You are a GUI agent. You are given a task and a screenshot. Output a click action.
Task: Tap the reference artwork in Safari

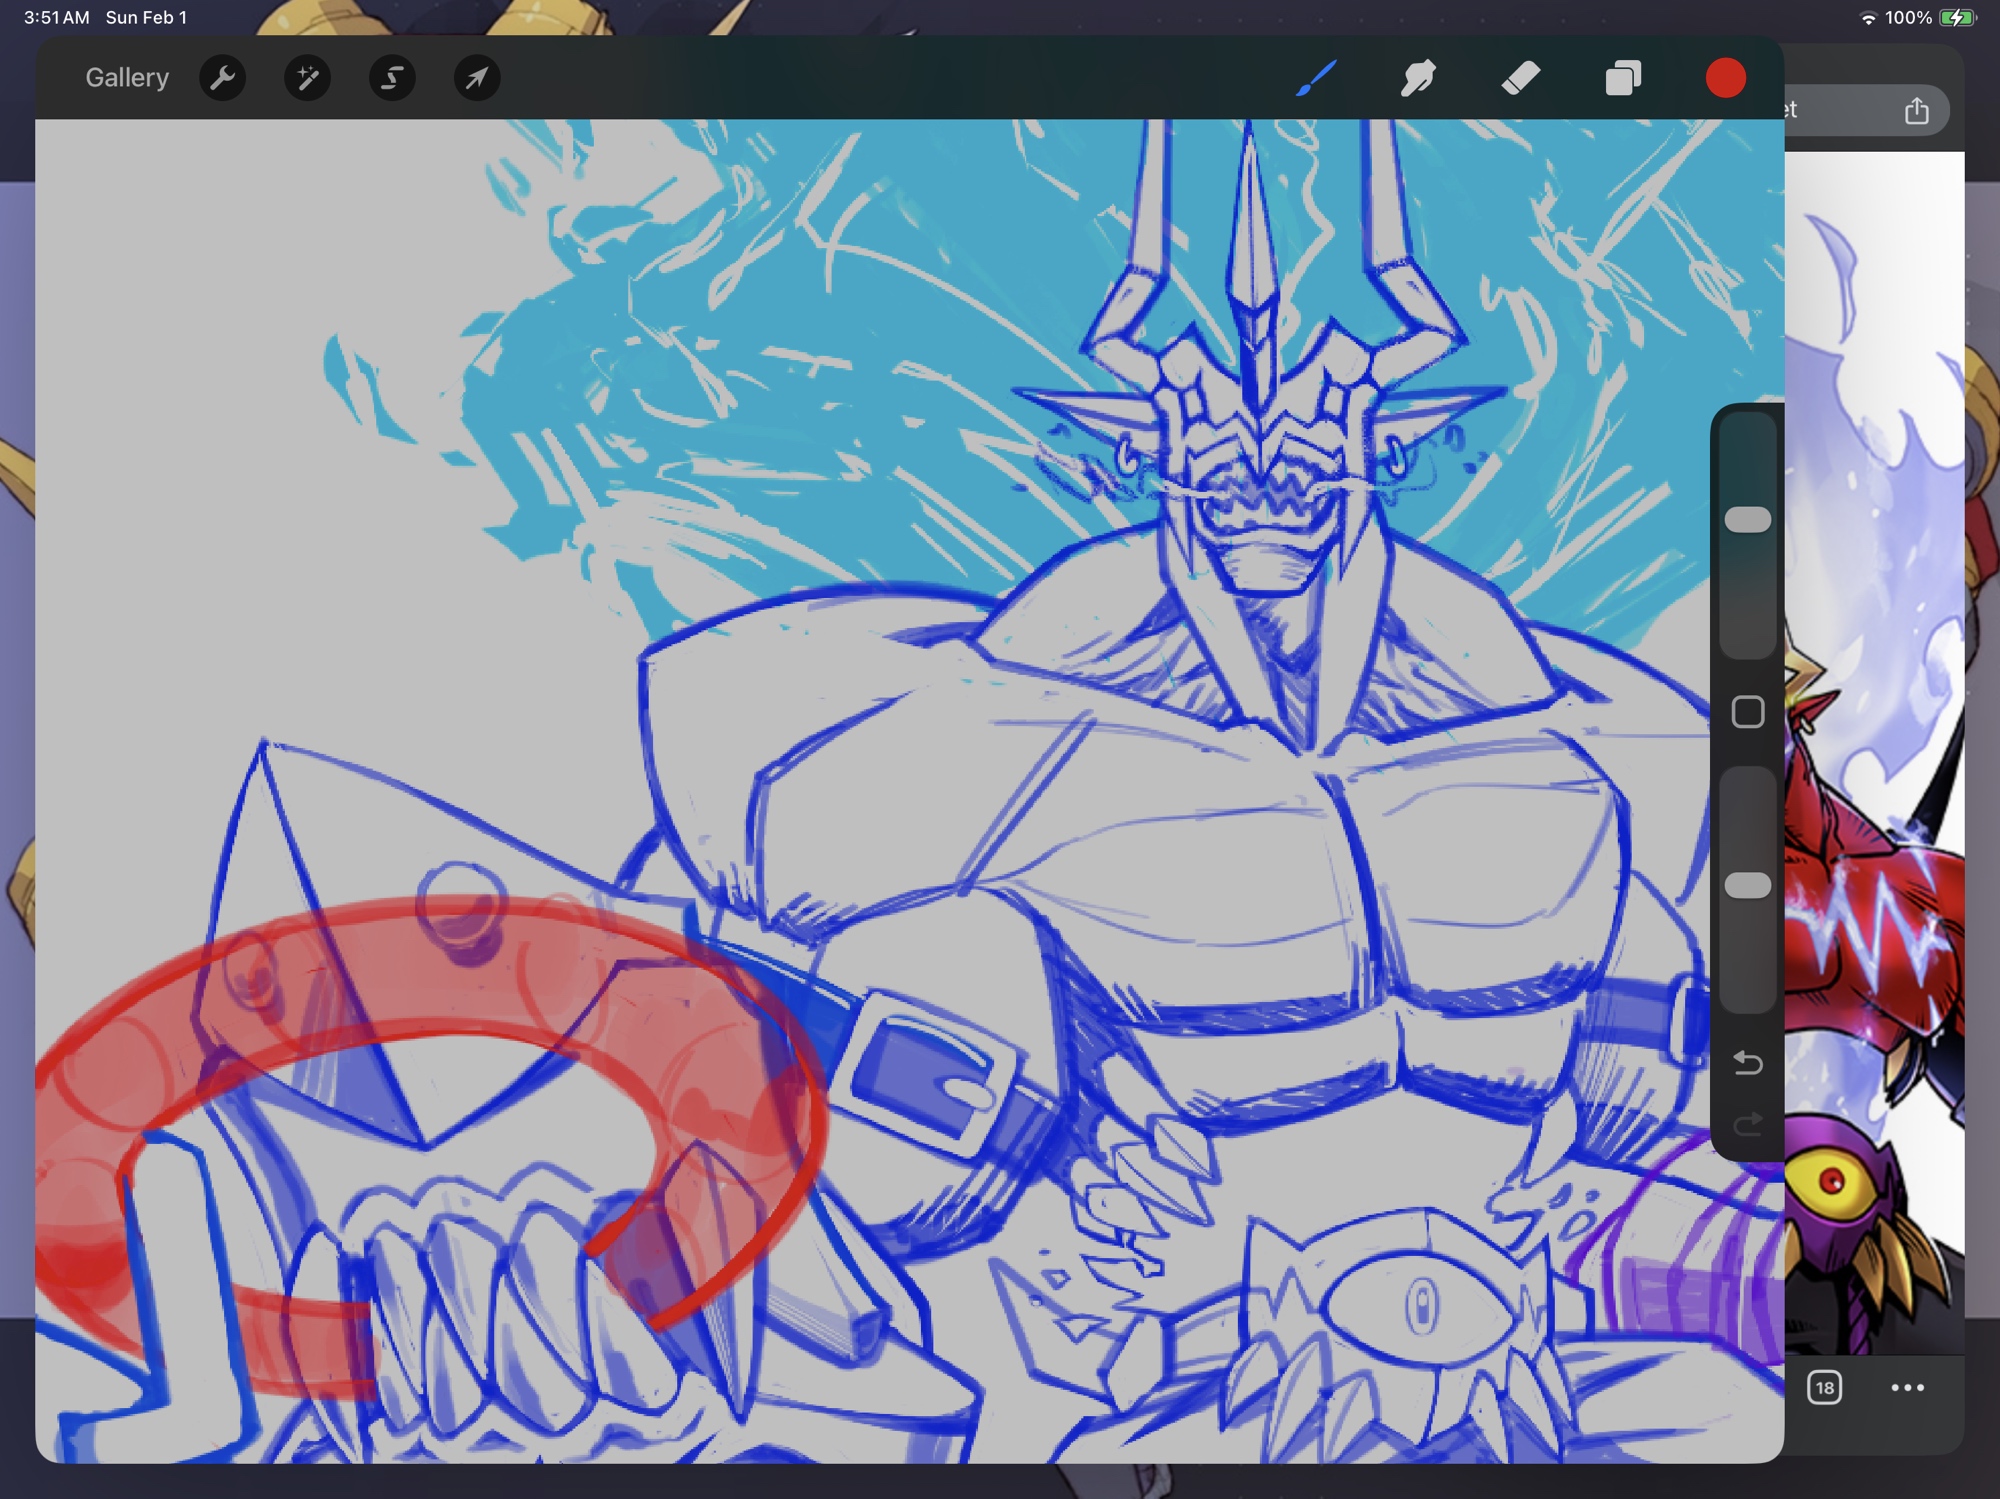[1875, 800]
